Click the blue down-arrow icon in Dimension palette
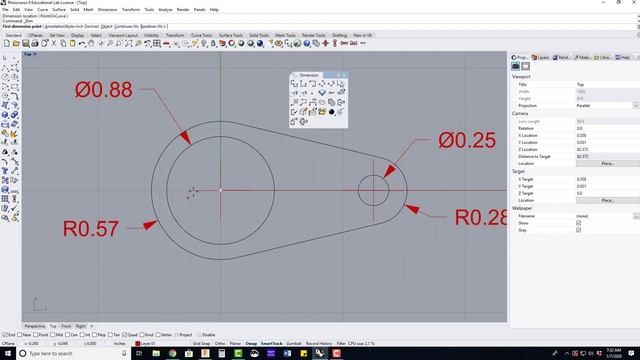This screenshot has height=360, width=640. click(322, 93)
